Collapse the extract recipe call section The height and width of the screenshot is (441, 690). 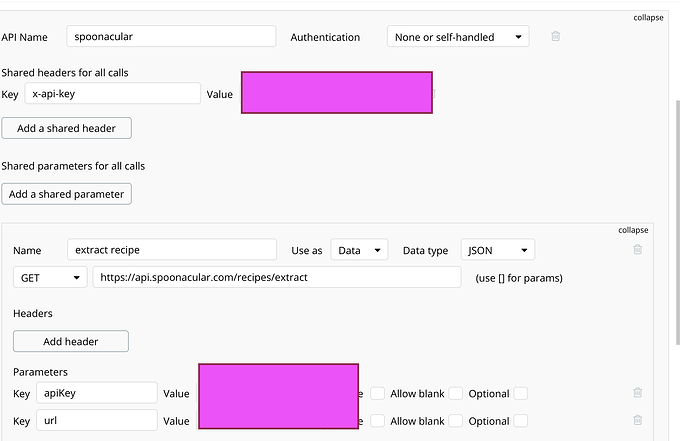[x=633, y=230]
